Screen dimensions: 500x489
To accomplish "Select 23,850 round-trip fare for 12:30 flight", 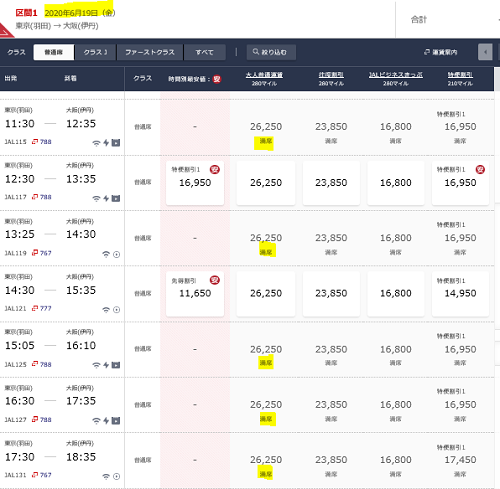I will tap(331, 183).
